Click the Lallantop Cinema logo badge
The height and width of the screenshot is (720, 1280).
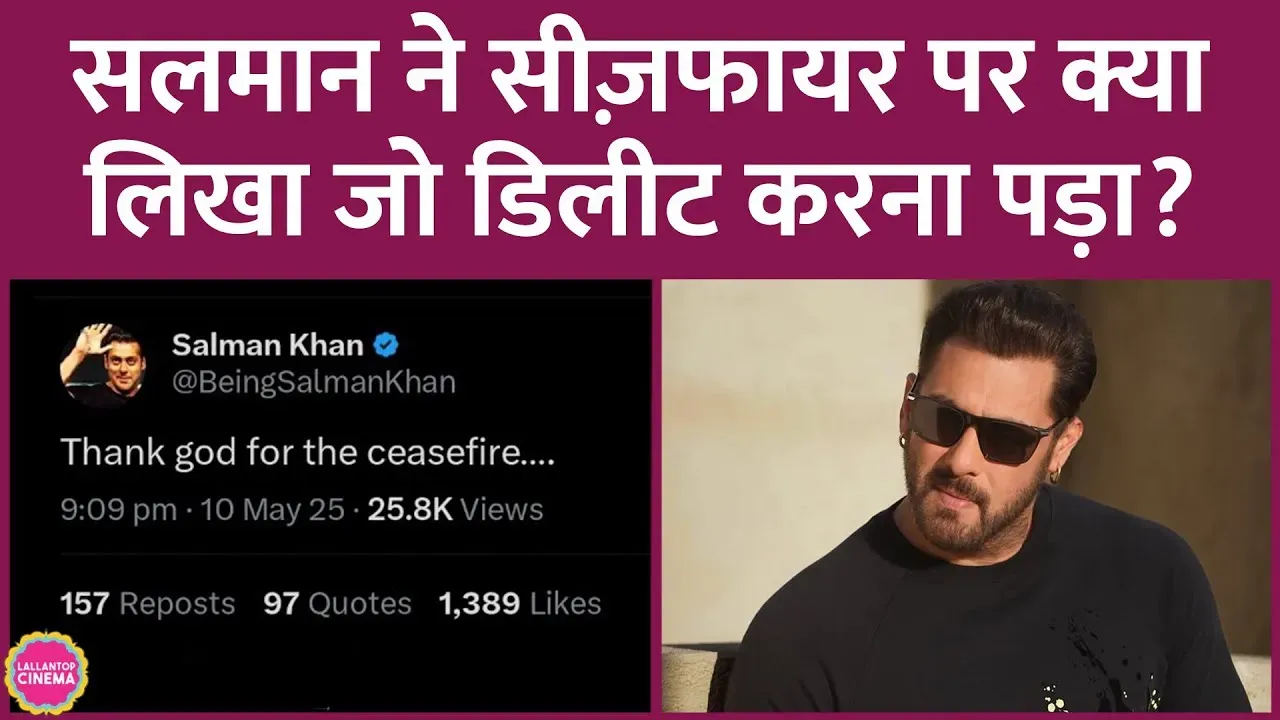click(x=47, y=671)
